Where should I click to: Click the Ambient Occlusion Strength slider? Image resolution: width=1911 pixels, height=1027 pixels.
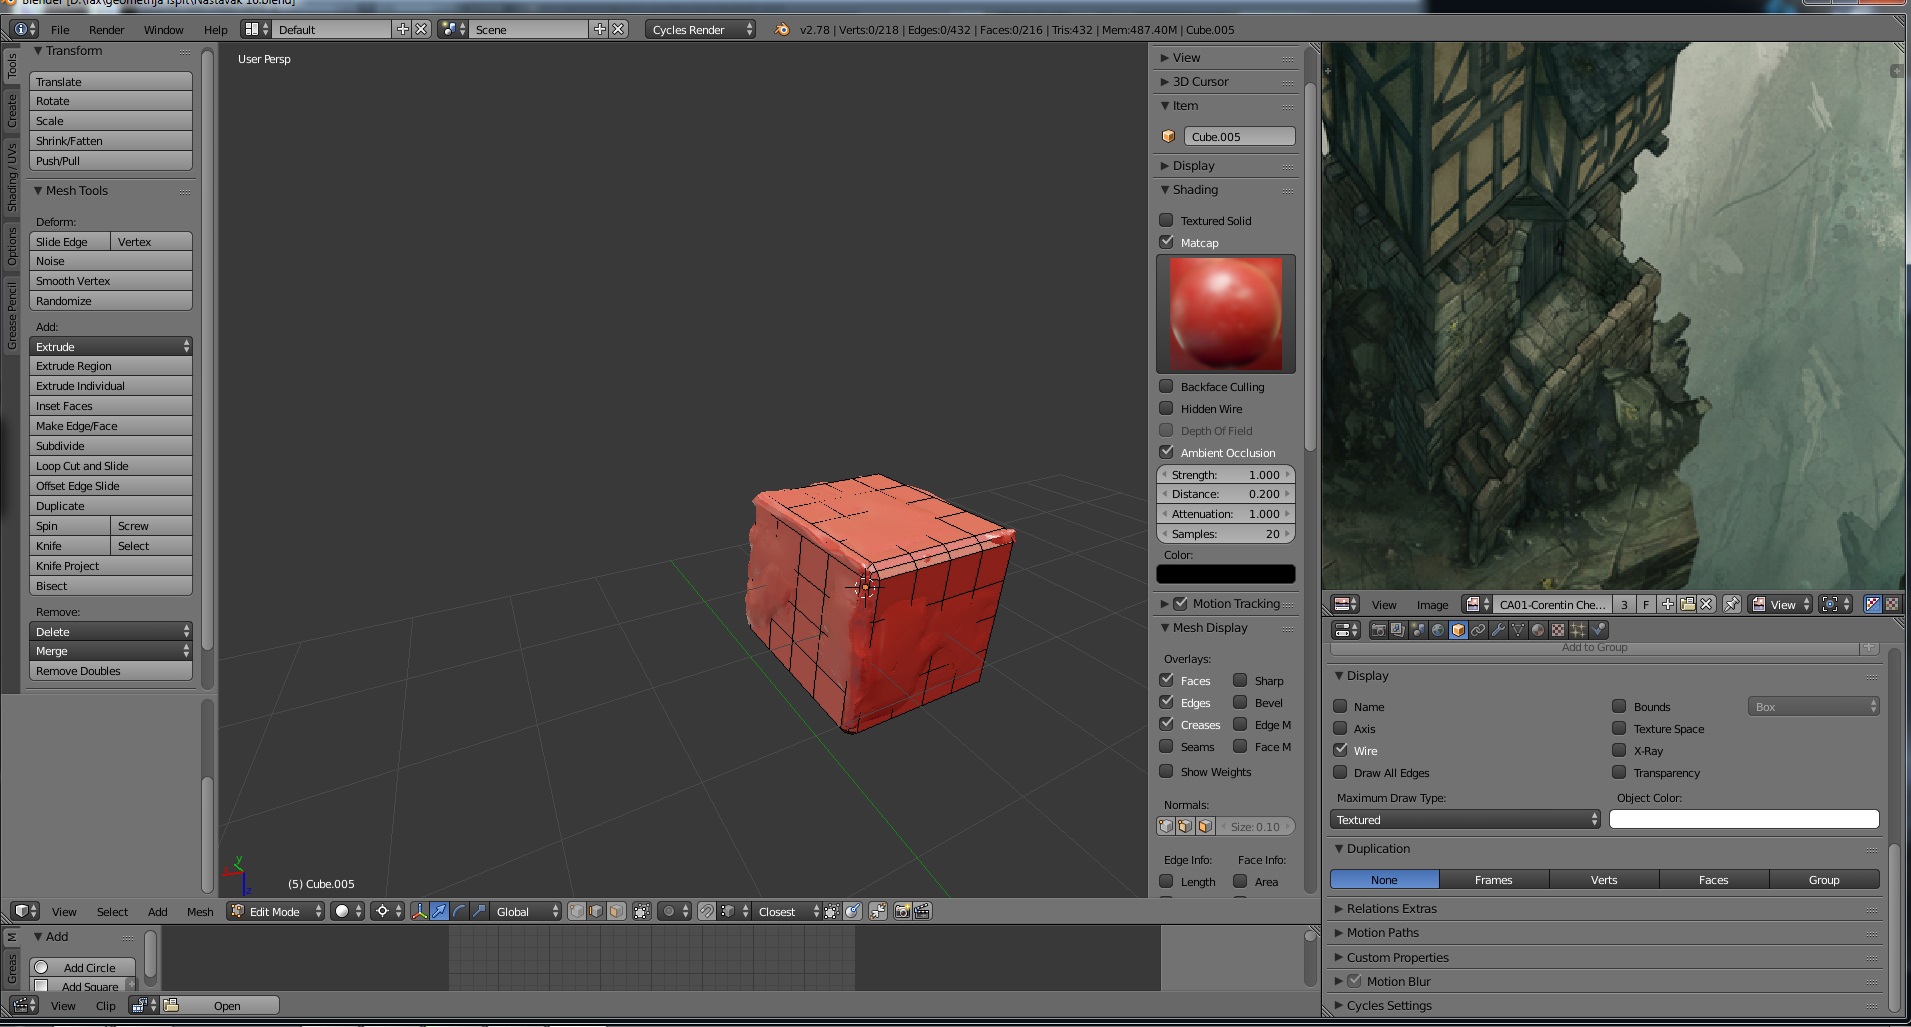tap(1225, 475)
